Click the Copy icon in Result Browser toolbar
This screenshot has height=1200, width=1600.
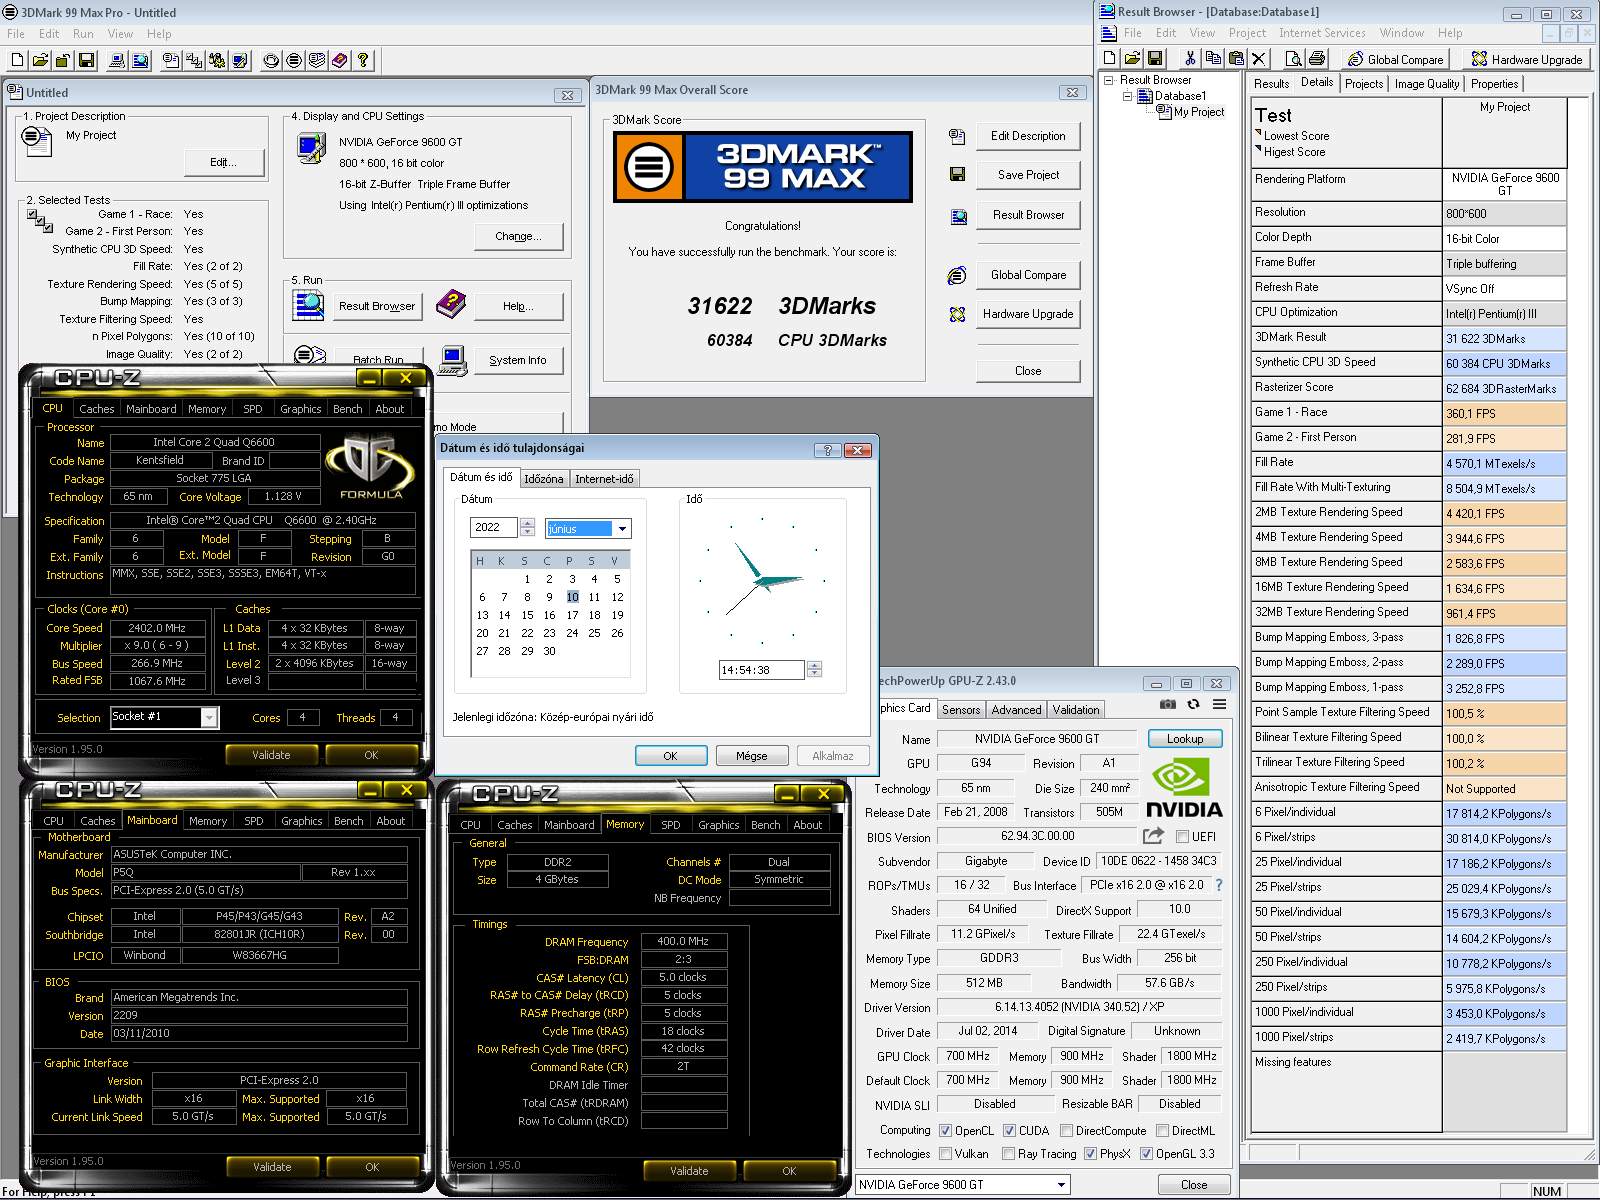click(x=1213, y=59)
